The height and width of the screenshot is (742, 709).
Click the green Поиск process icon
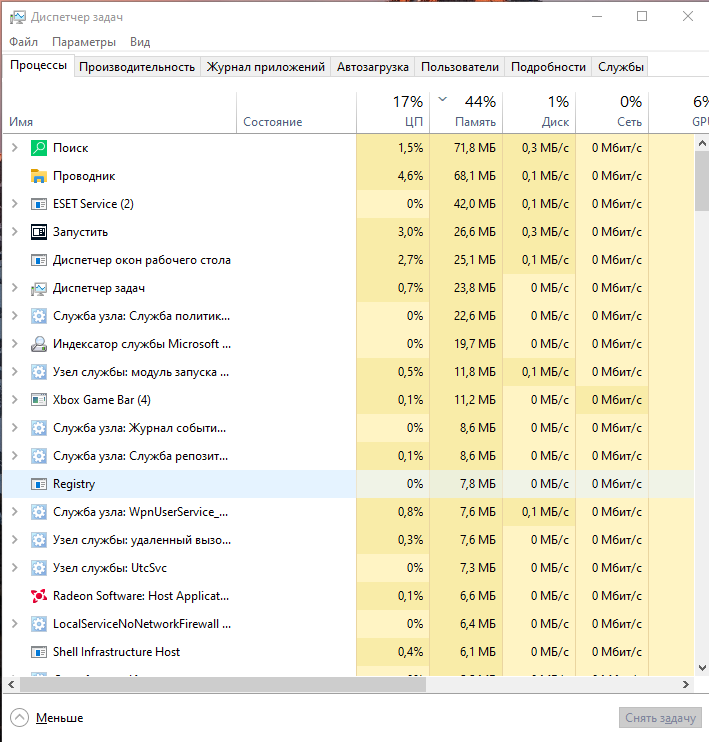[x=39, y=148]
